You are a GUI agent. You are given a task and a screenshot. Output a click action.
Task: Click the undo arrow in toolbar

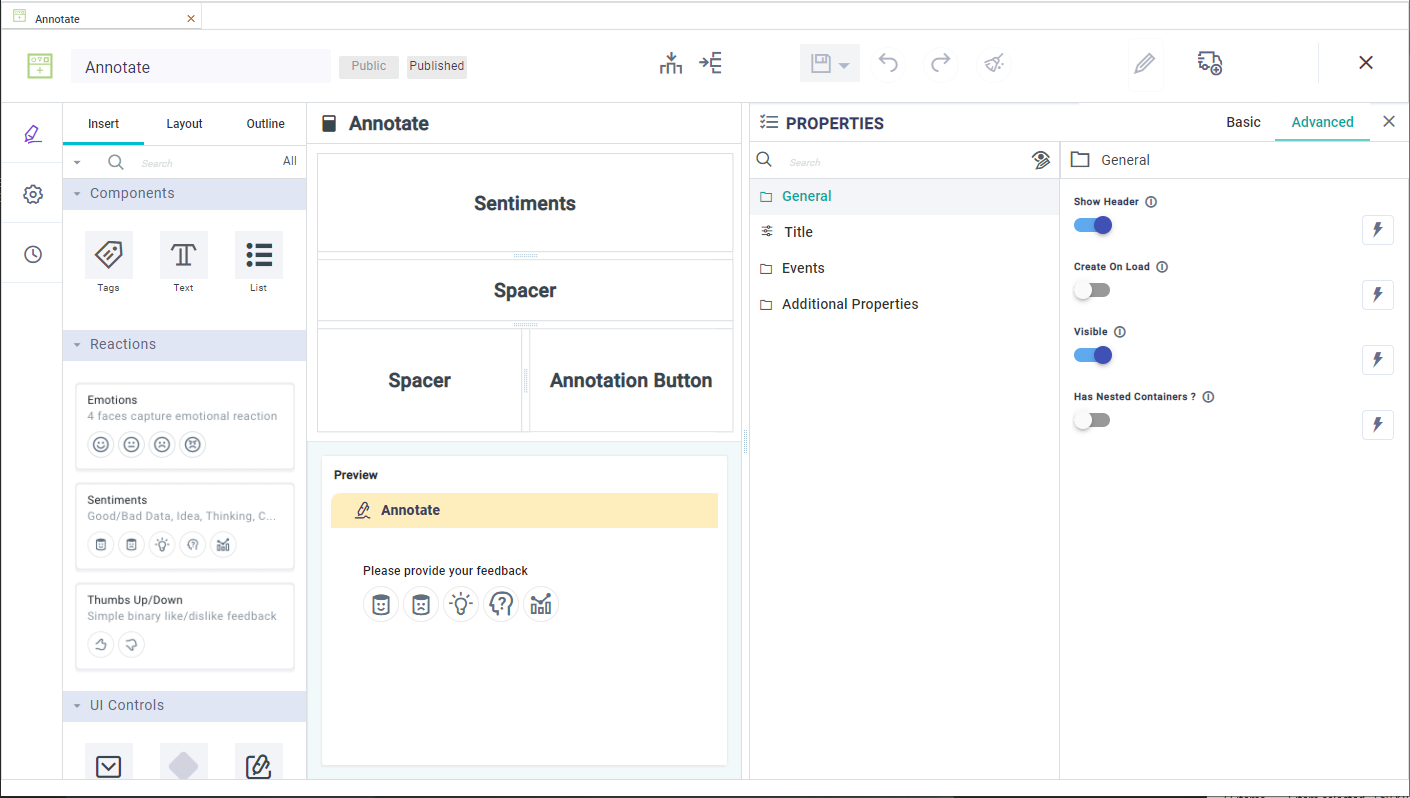pos(888,64)
